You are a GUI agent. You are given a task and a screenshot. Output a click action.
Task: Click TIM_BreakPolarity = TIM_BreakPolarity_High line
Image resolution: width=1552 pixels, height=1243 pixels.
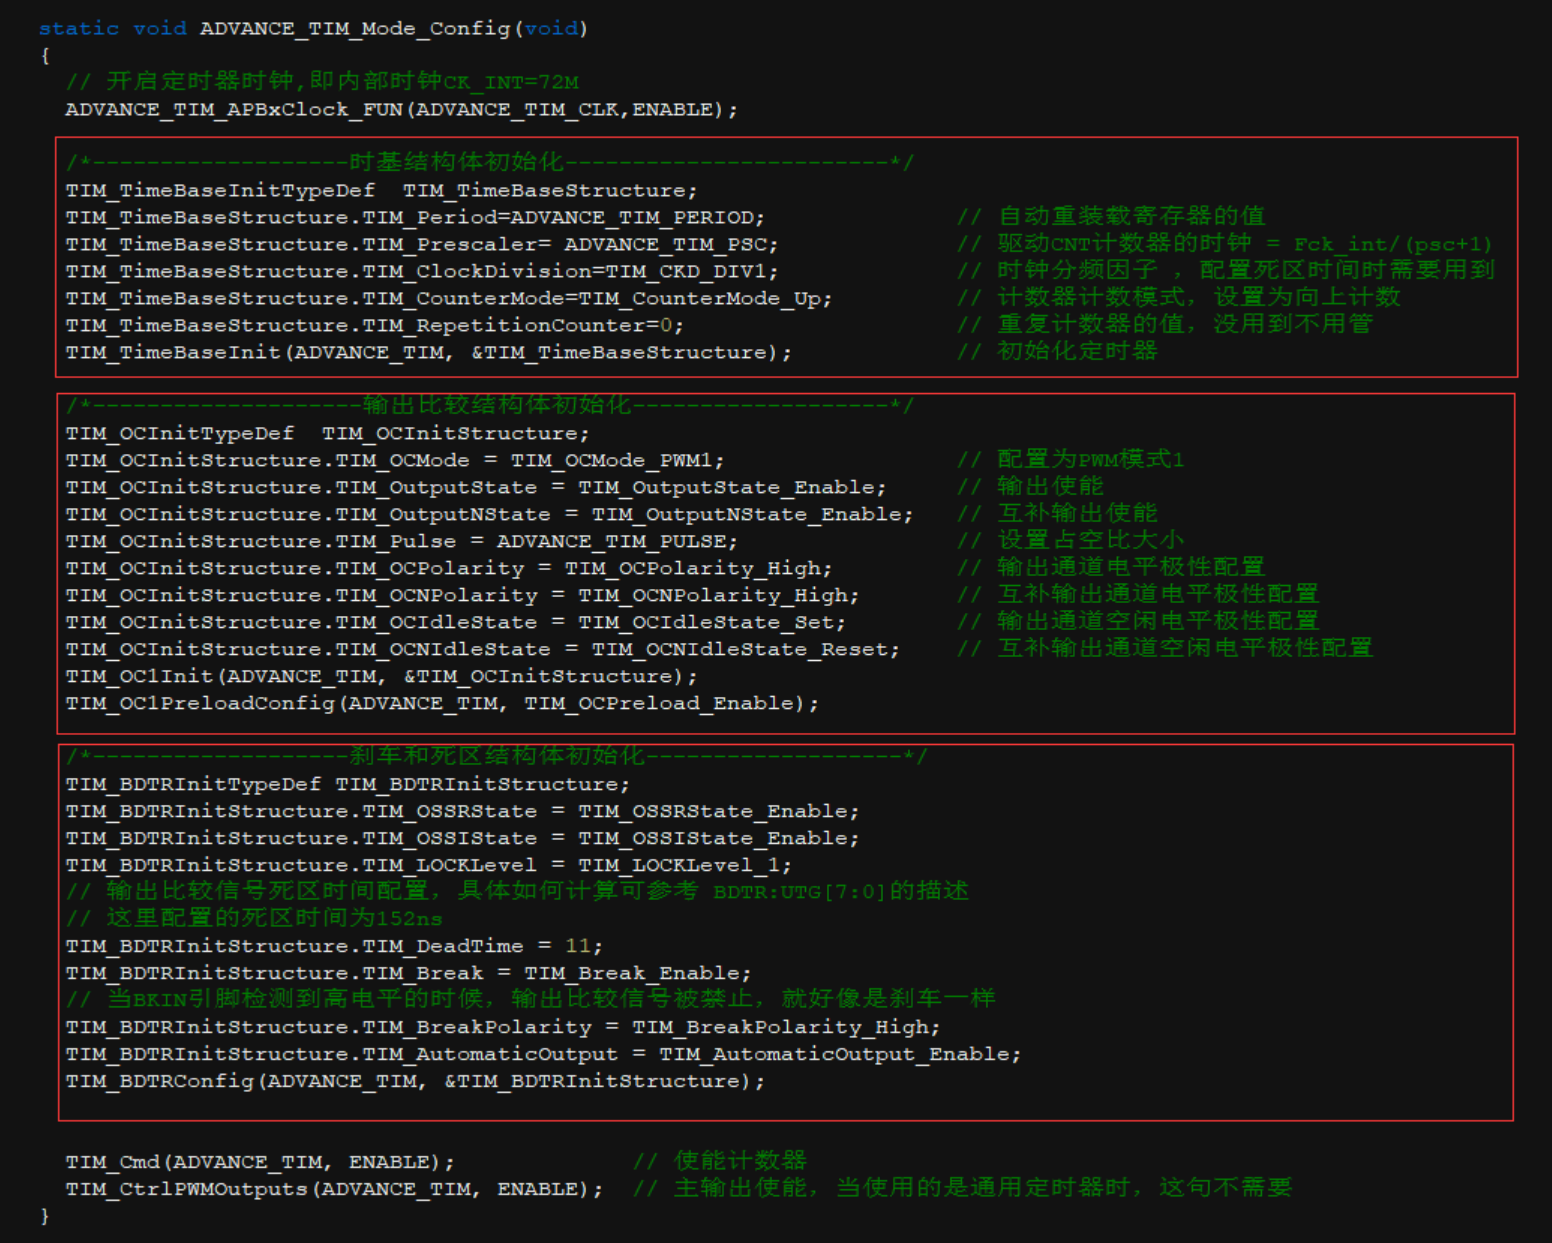(503, 1027)
